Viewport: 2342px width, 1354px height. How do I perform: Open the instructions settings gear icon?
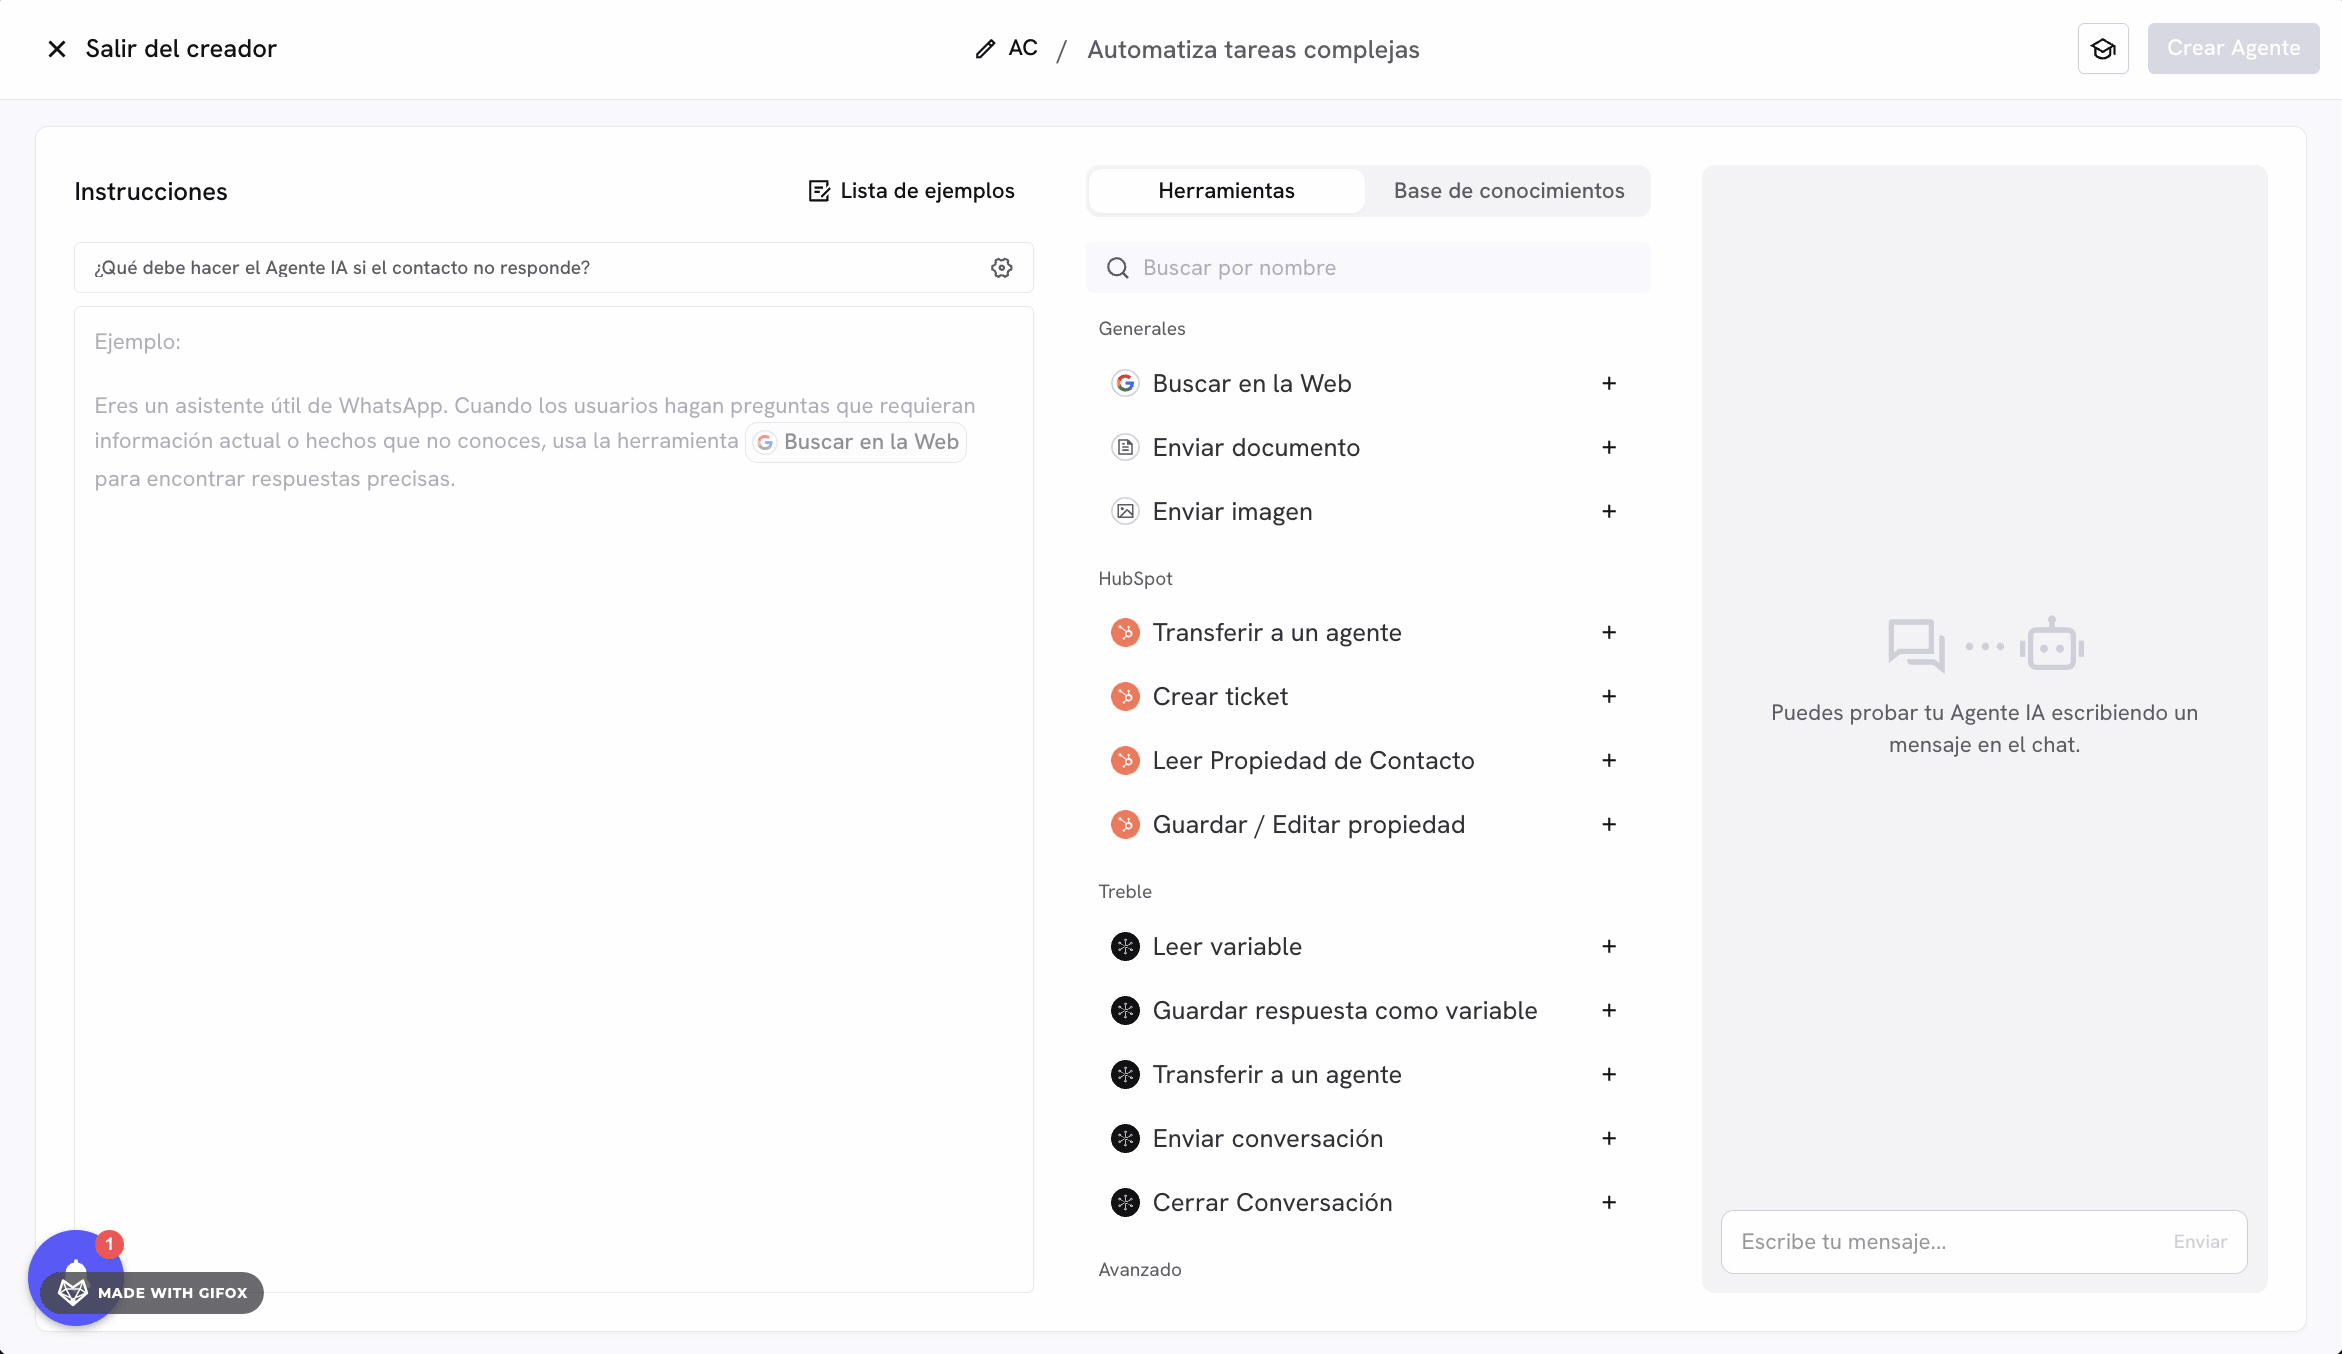point(1001,267)
